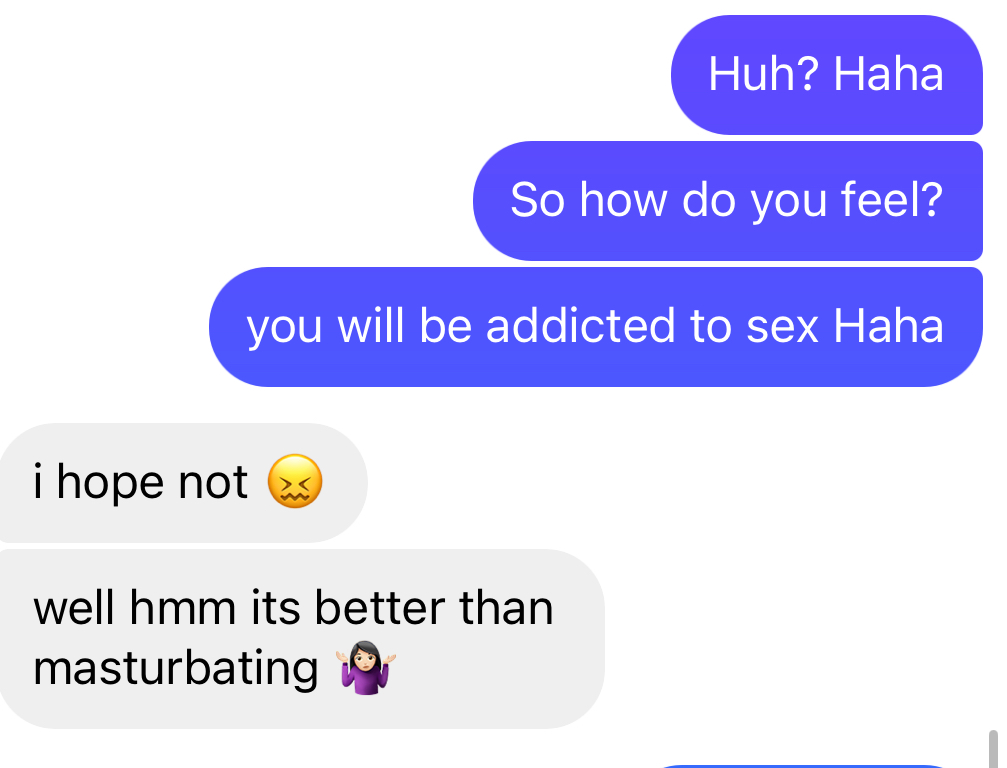Screen dimensions: 1007x768
Task: Select the "well hmm its better than" message
Action: [x=301, y=639]
